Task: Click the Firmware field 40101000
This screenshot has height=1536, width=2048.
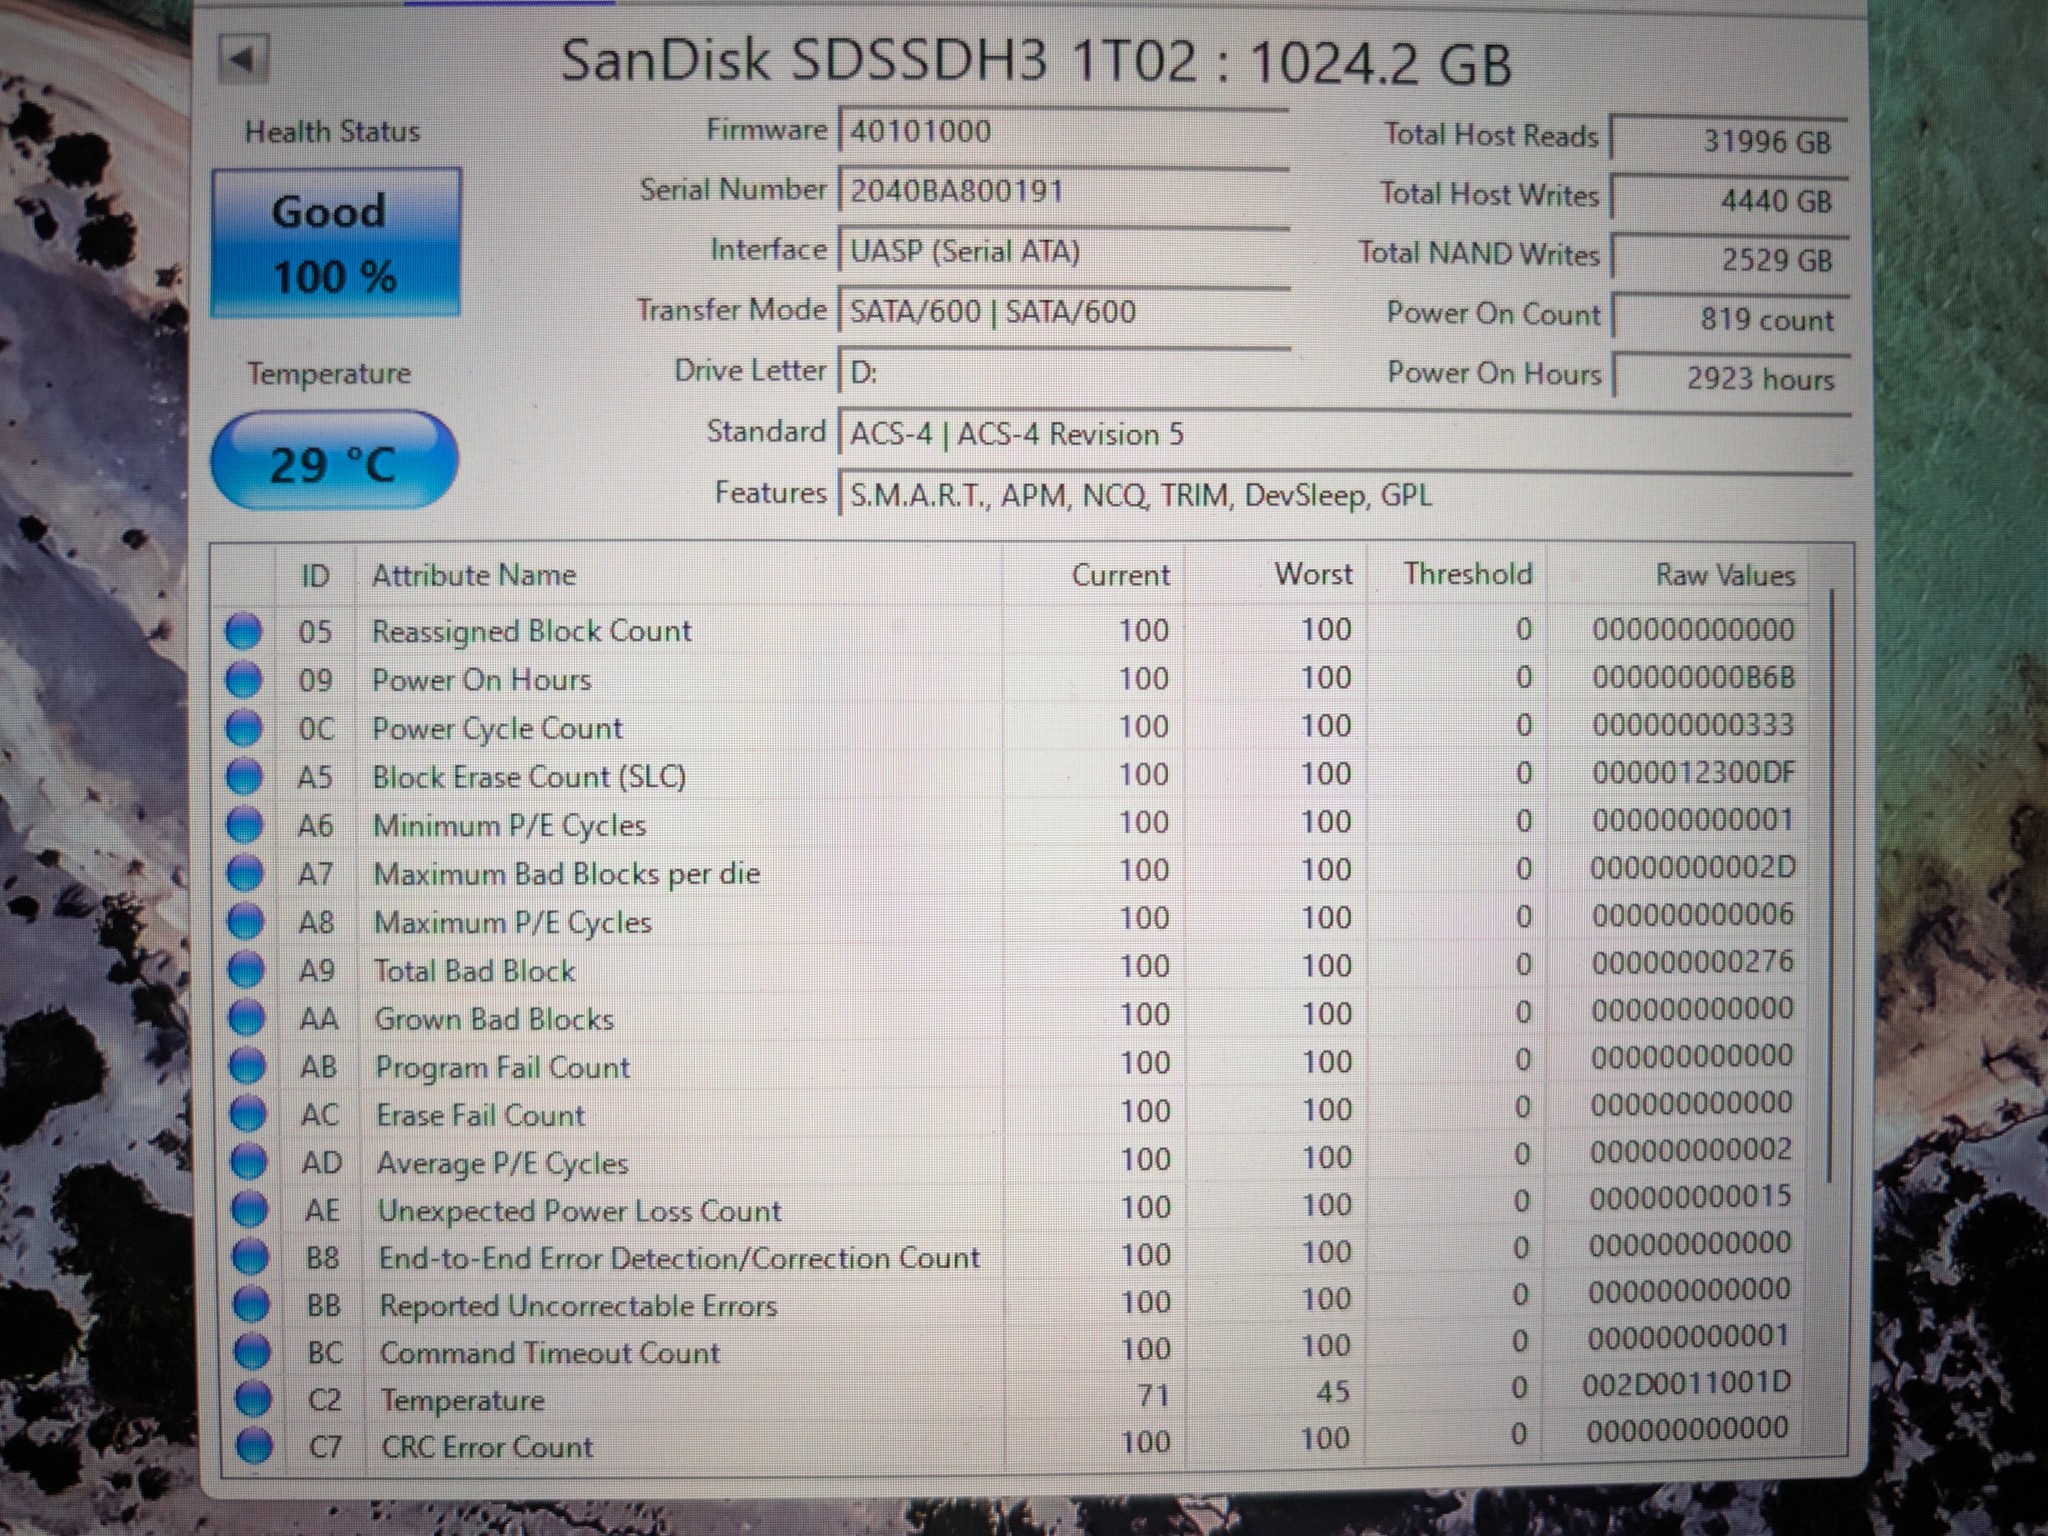Action: pyautogui.click(x=1064, y=131)
